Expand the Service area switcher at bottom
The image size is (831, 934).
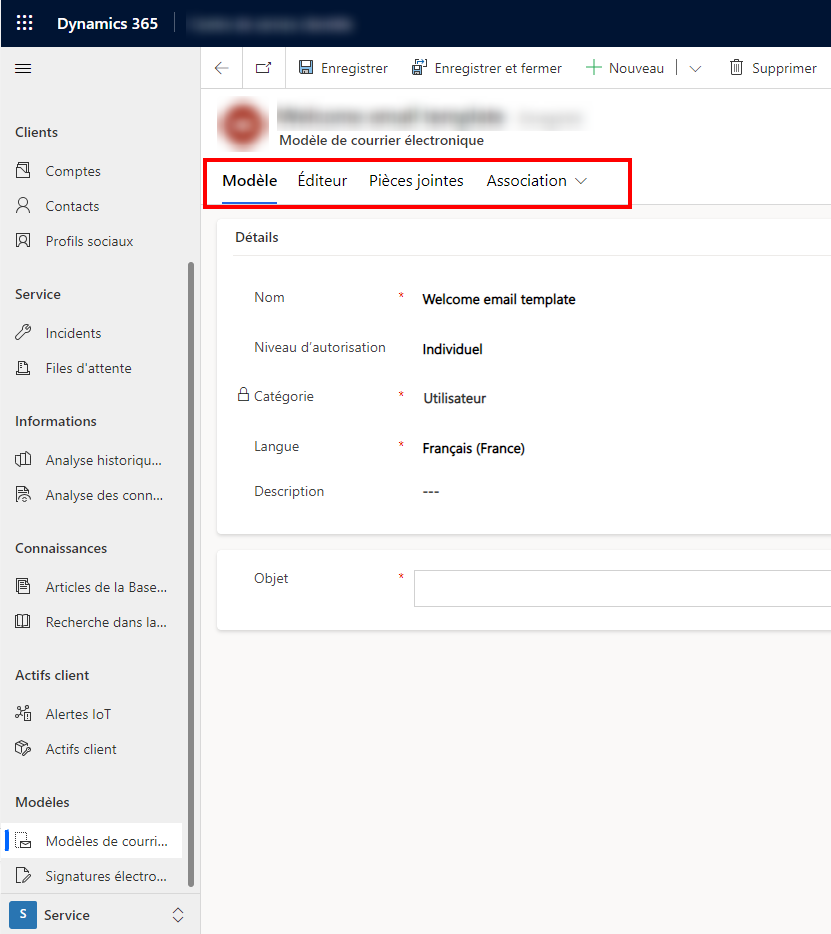point(177,914)
